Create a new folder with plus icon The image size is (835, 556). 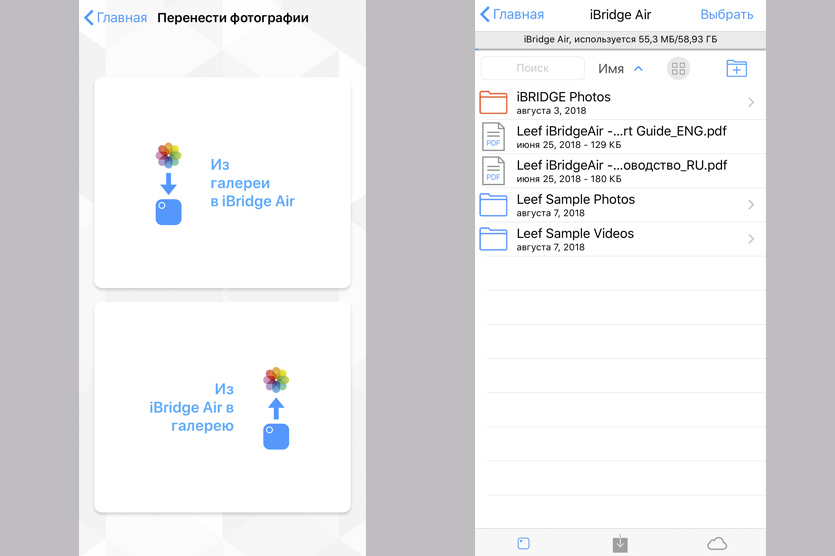point(736,68)
